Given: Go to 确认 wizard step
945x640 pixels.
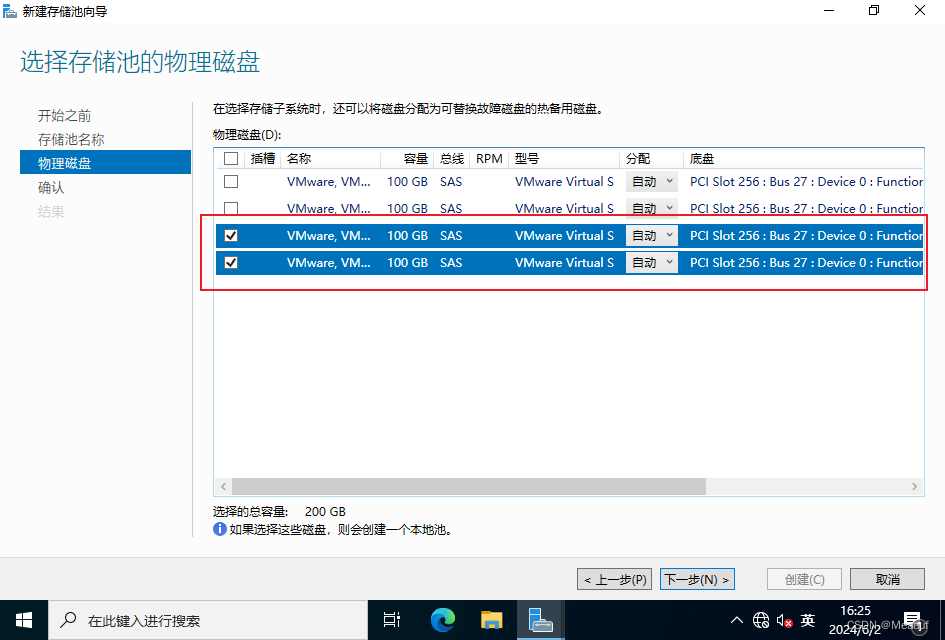Looking at the screenshot, I should tap(51, 187).
